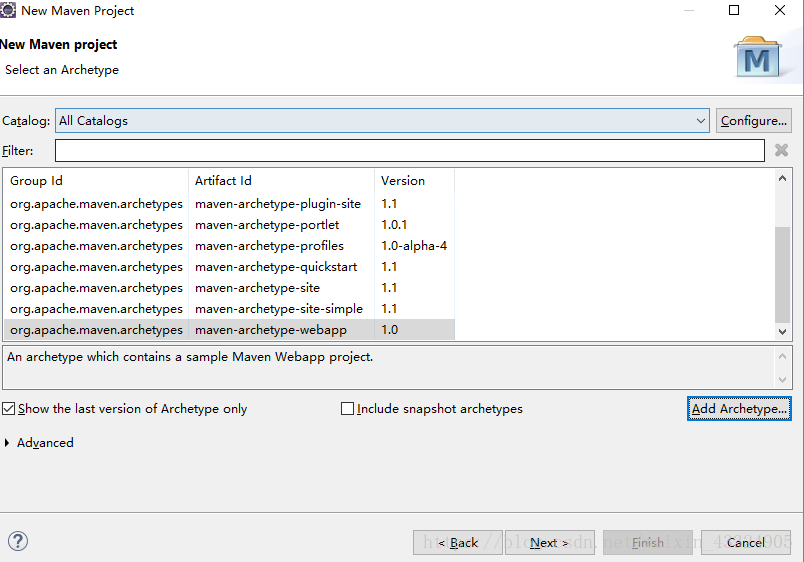
Task: Go to the previous page with Back
Action: (x=457, y=543)
